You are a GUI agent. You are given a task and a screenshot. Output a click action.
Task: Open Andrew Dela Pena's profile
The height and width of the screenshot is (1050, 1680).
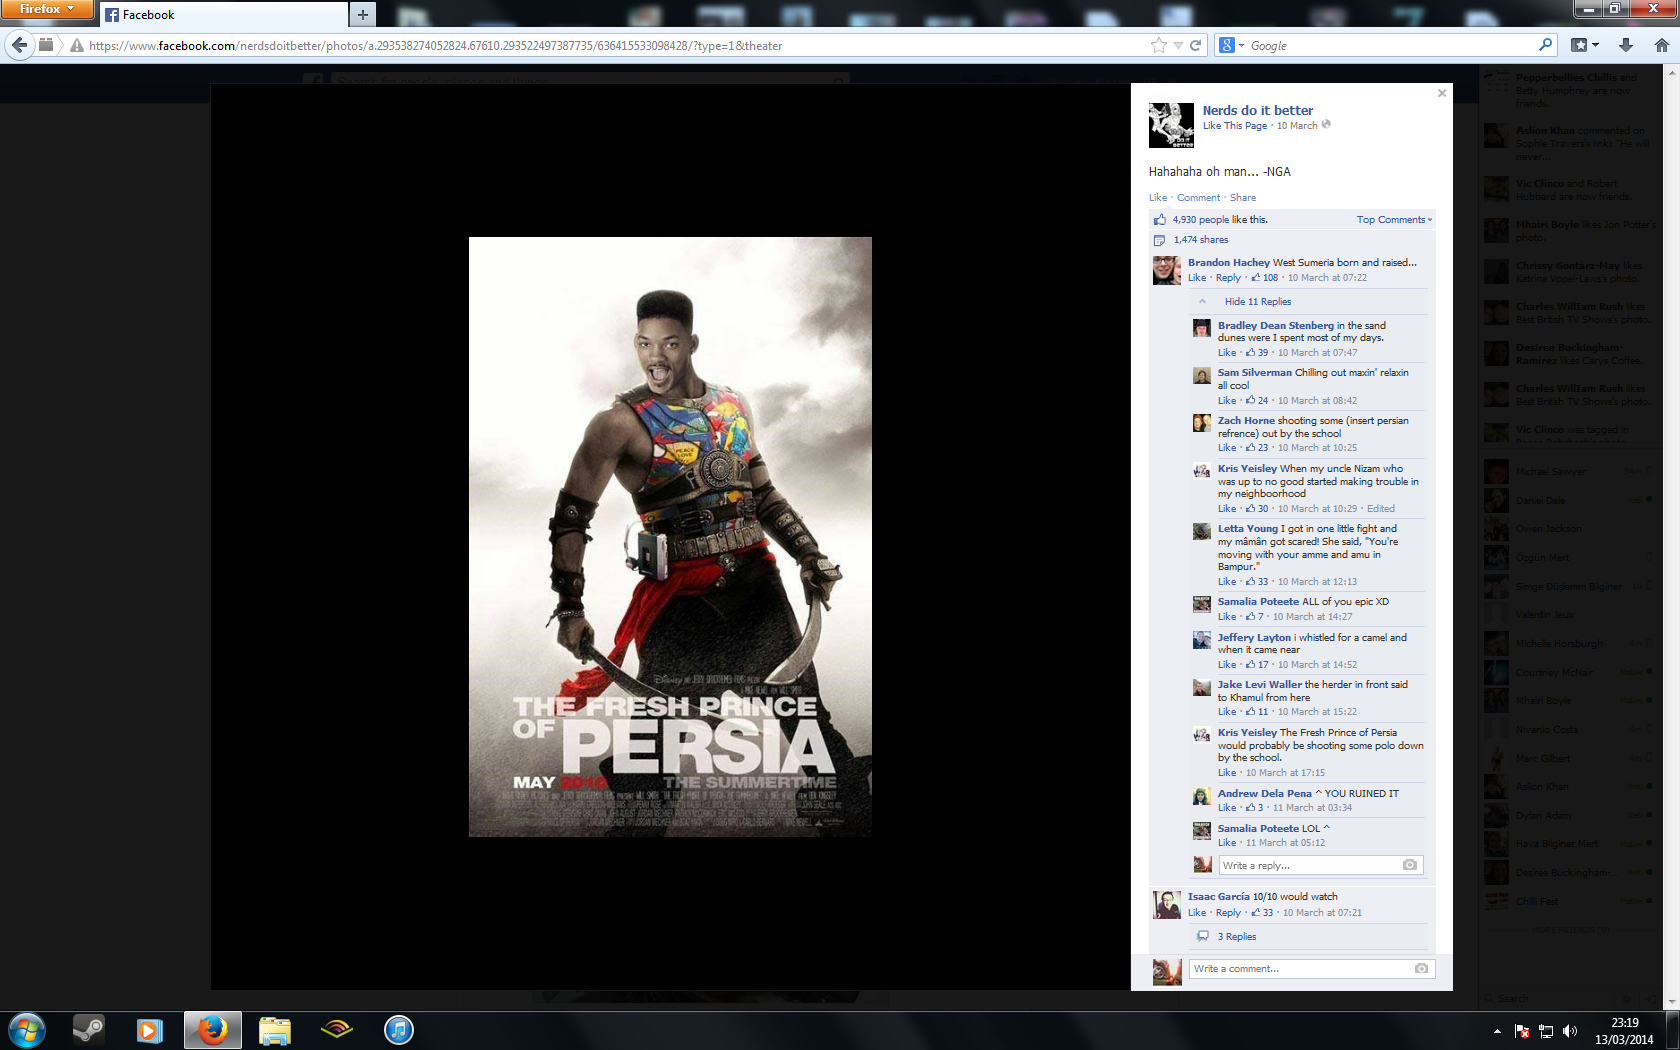[x=1264, y=794]
